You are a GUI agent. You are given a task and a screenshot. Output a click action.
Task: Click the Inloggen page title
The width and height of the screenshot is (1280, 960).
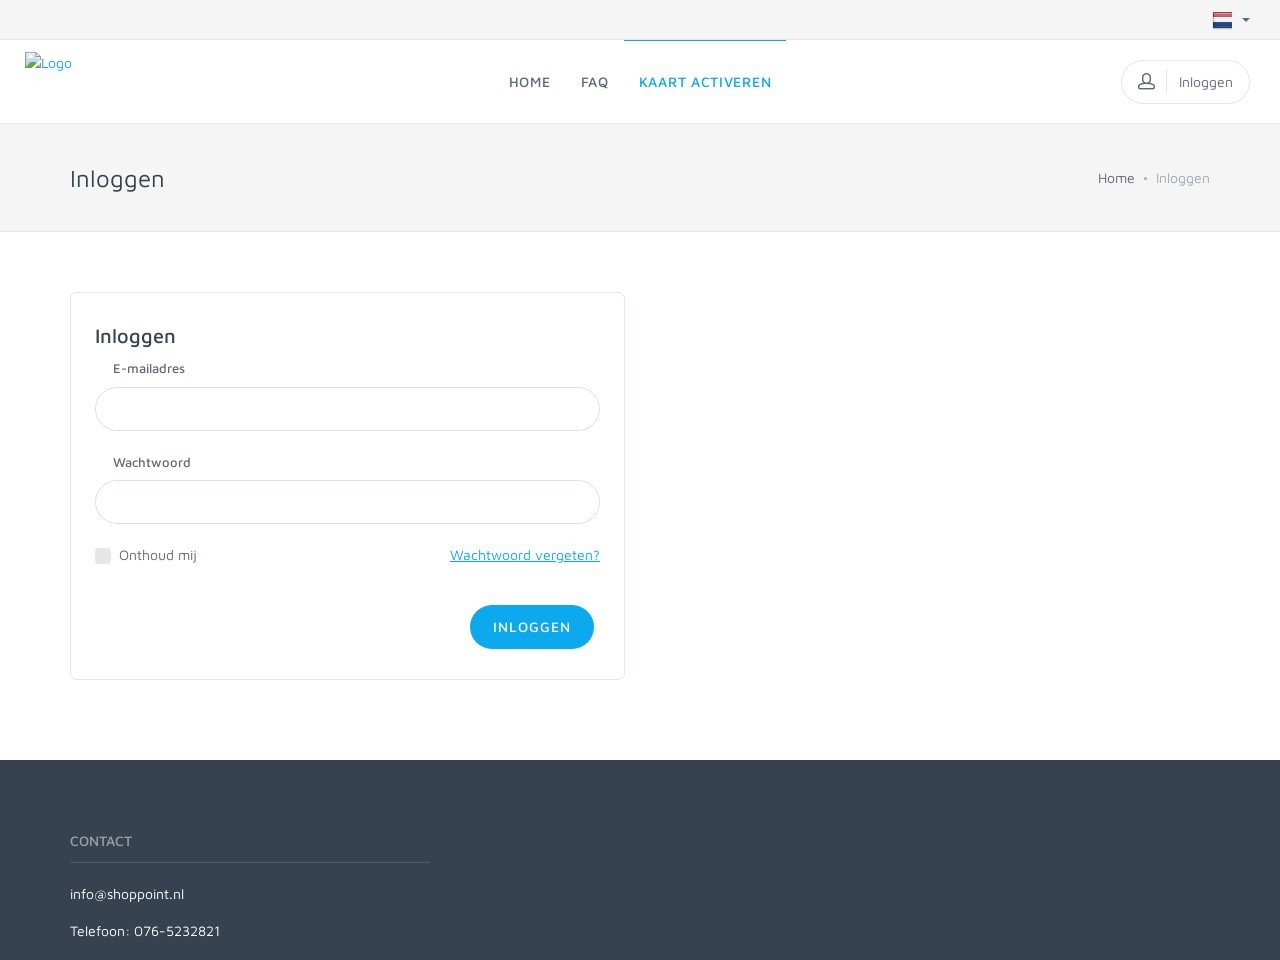point(117,179)
